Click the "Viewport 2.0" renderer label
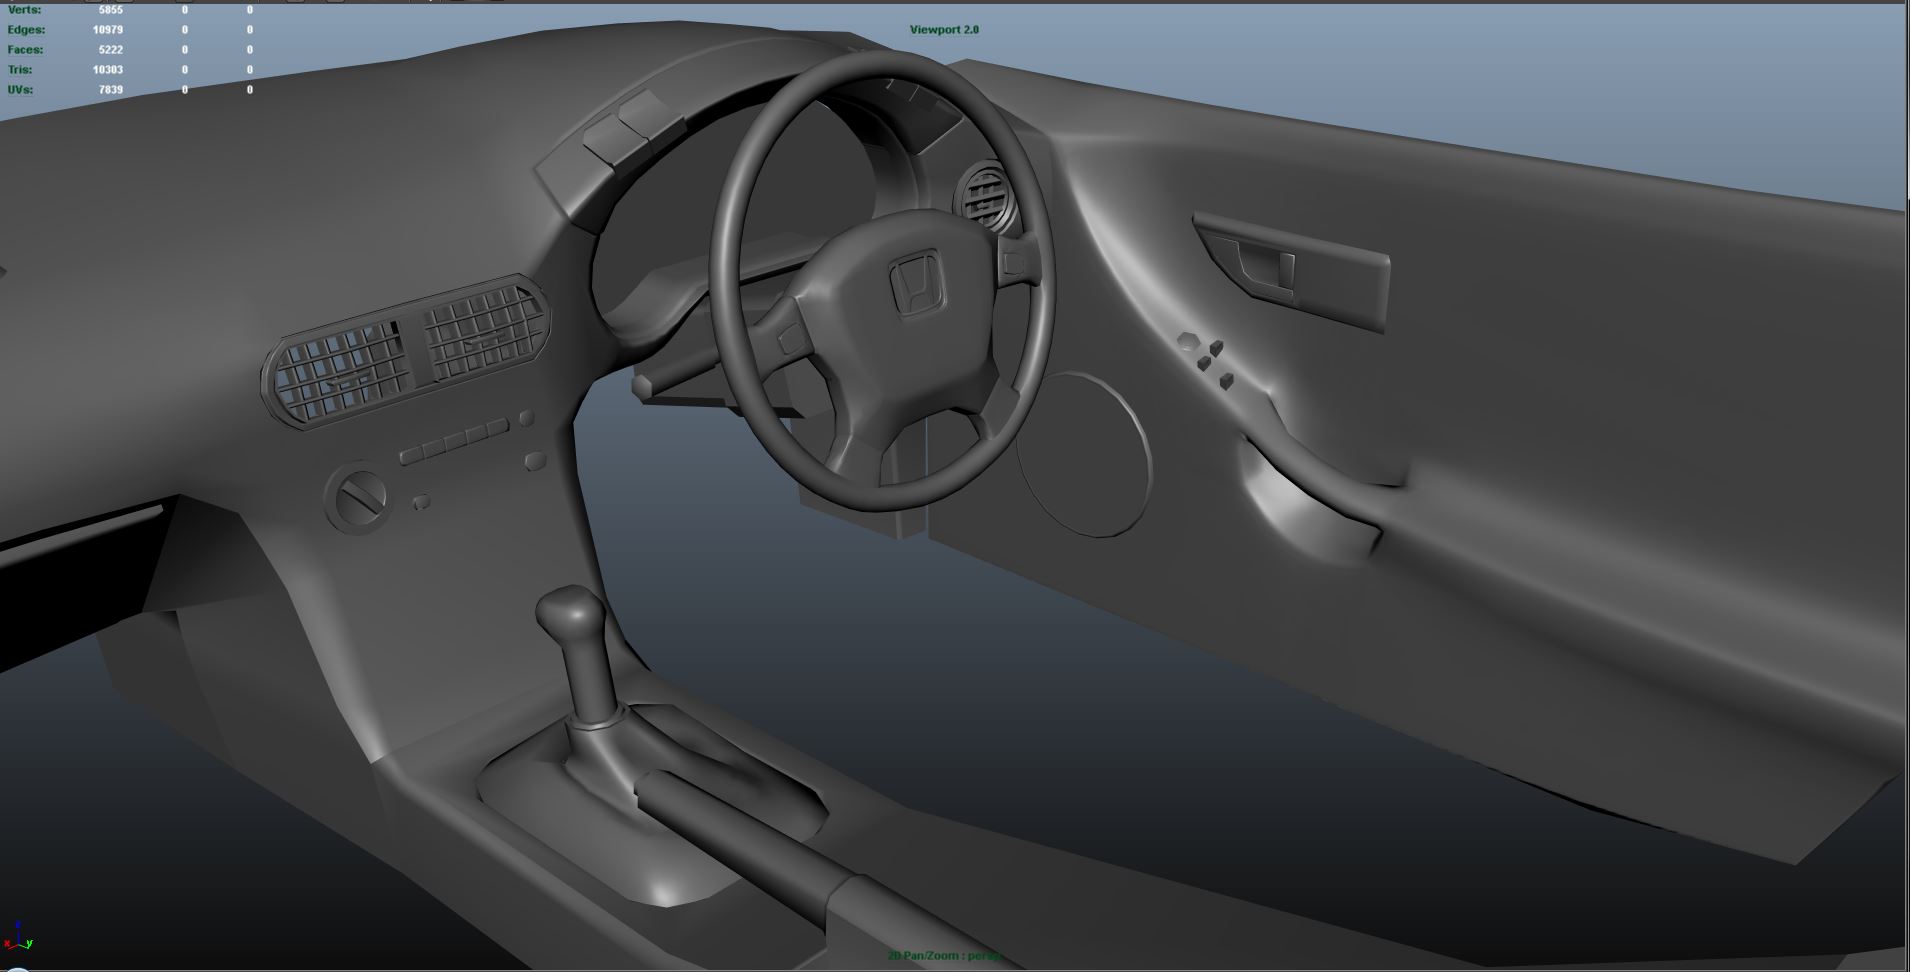 point(944,30)
